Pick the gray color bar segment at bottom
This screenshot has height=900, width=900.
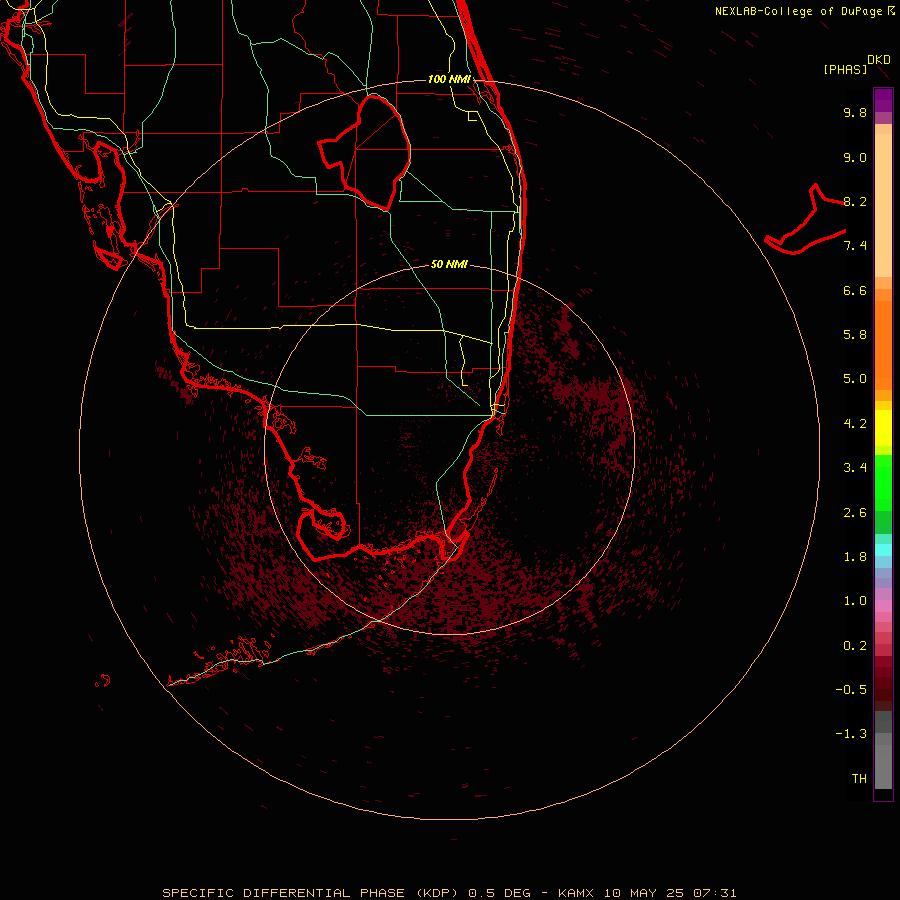(883, 766)
